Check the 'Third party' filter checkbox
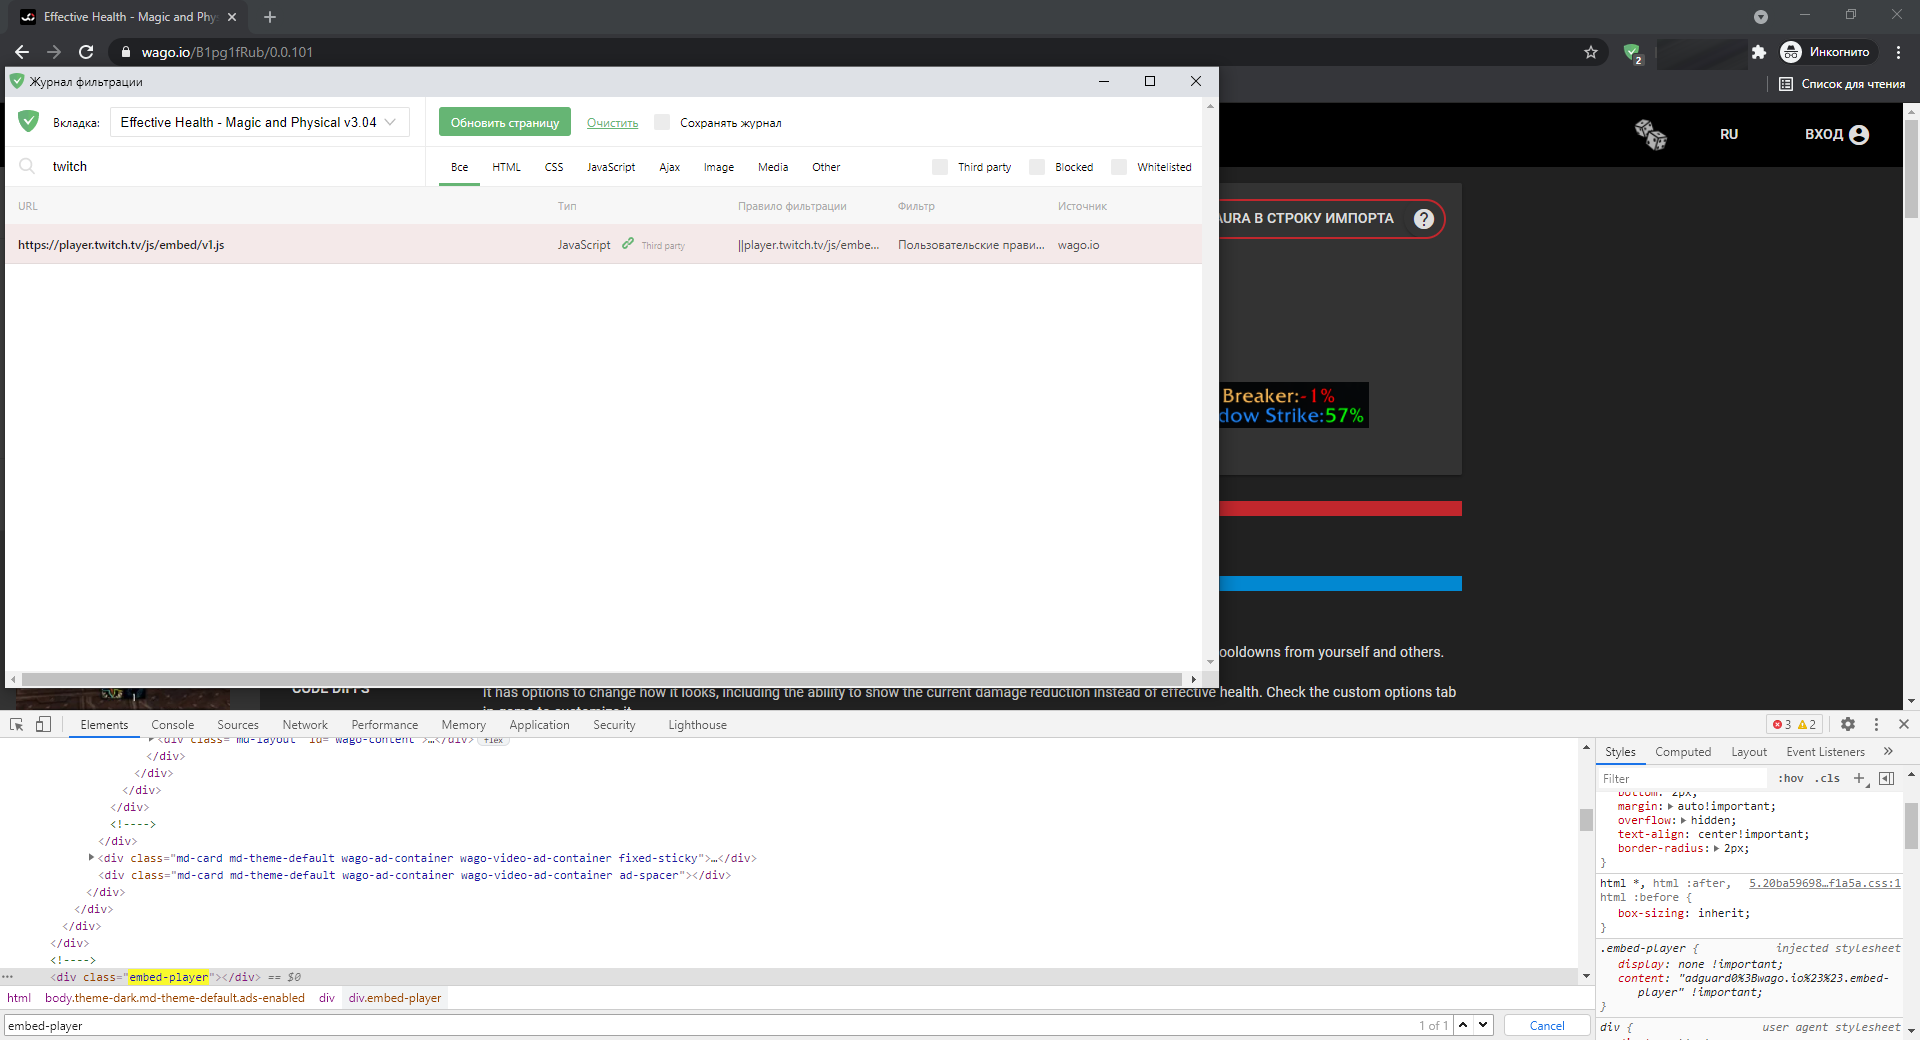The image size is (1920, 1040). pyautogui.click(x=940, y=167)
